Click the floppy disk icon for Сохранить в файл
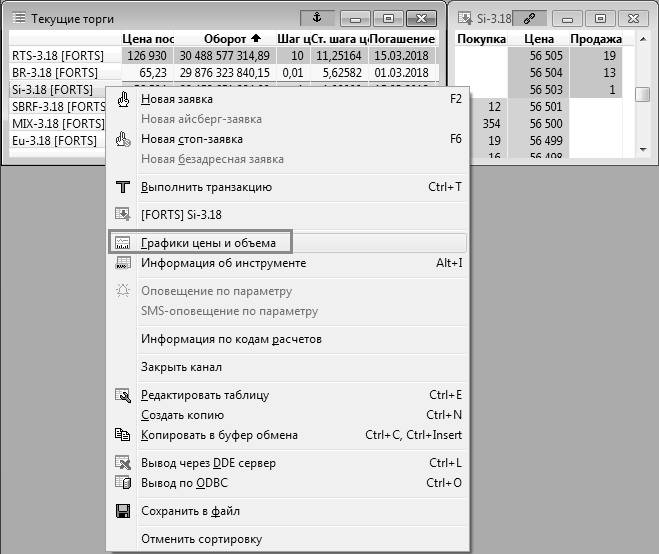Image resolution: width=659 pixels, height=554 pixels. (124, 511)
